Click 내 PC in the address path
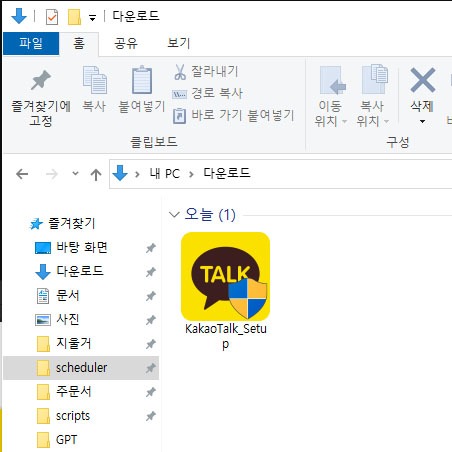The height and width of the screenshot is (452, 452). [x=165, y=174]
